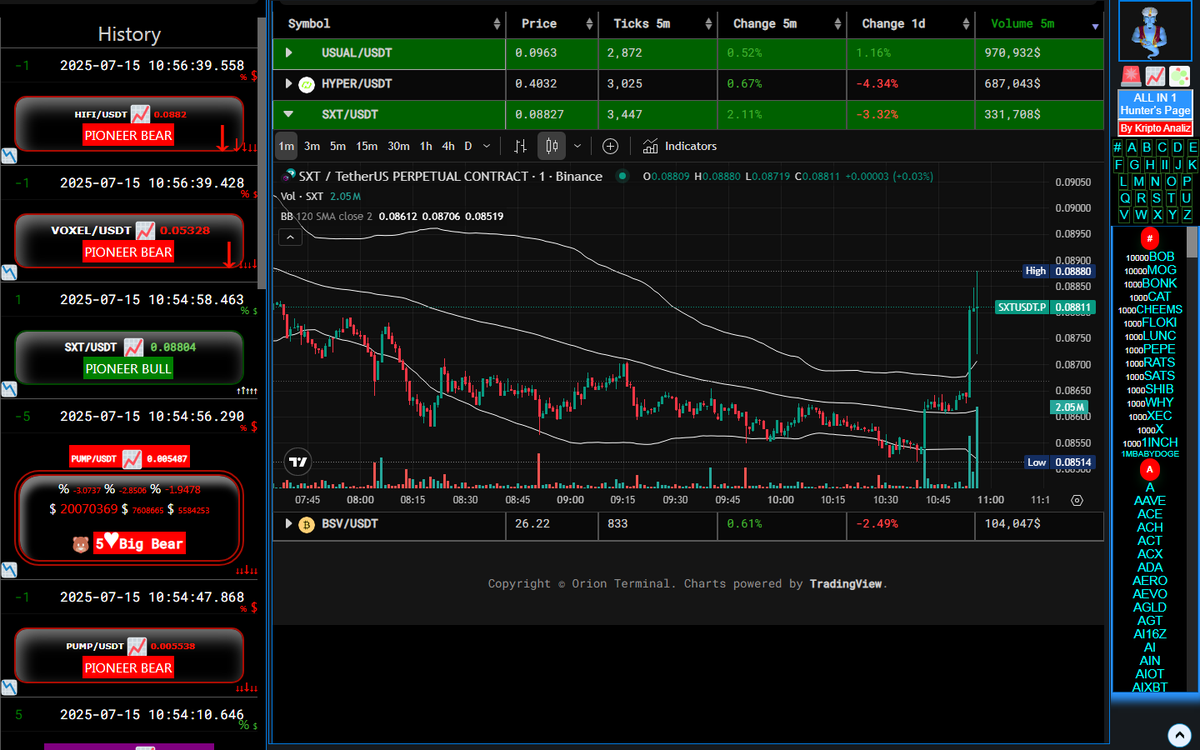Select the candlestick chart style icon
1200x750 pixels.
(552, 146)
